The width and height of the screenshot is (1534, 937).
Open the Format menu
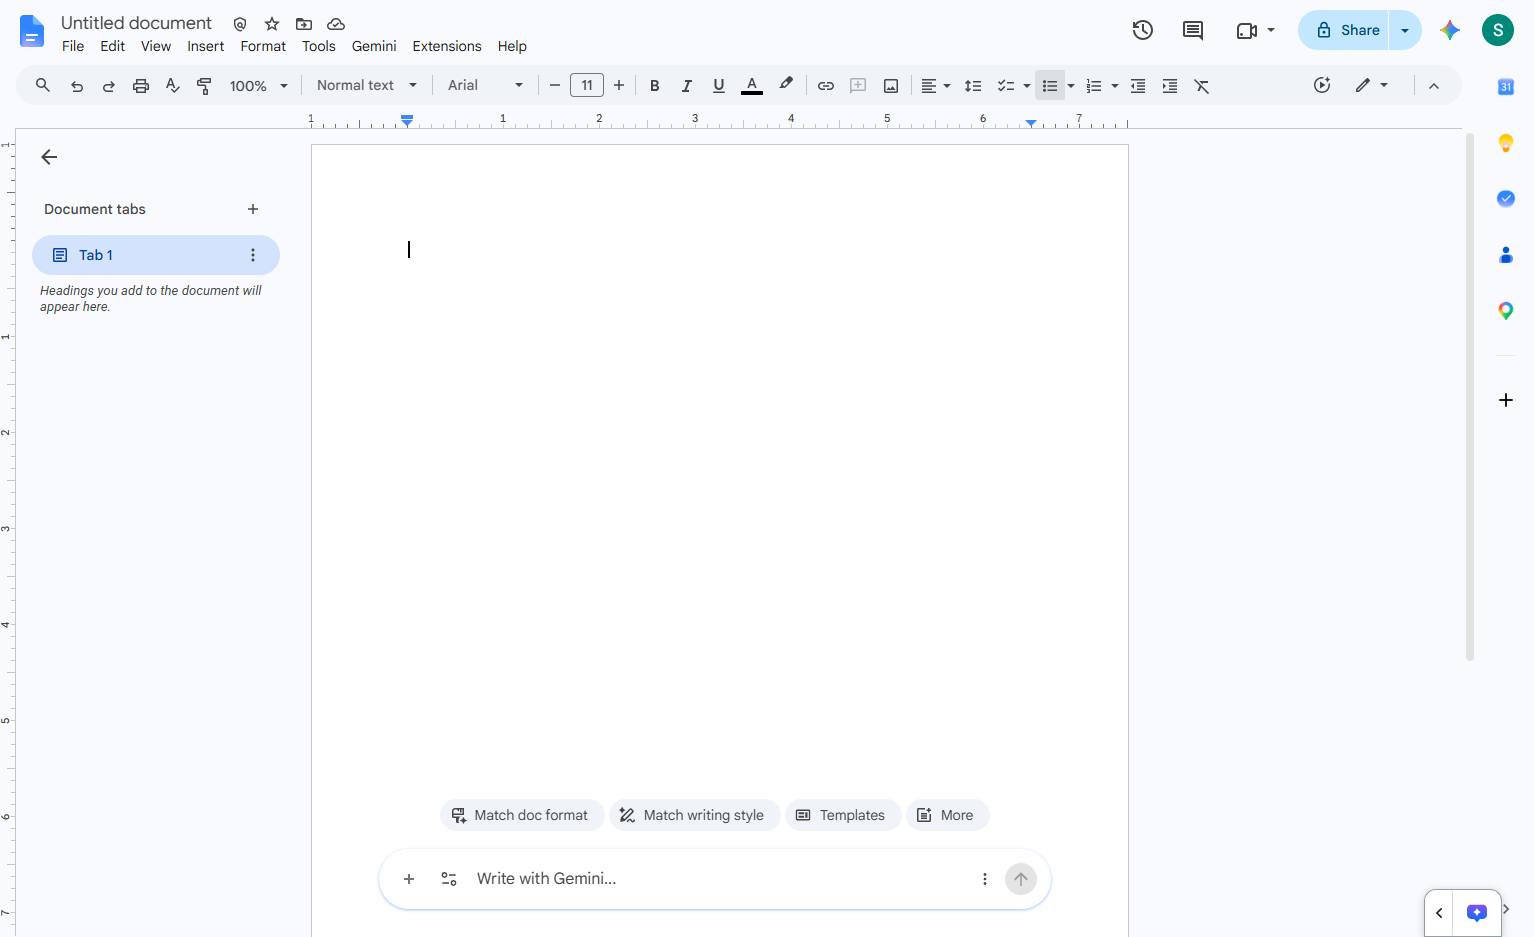pos(263,46)
